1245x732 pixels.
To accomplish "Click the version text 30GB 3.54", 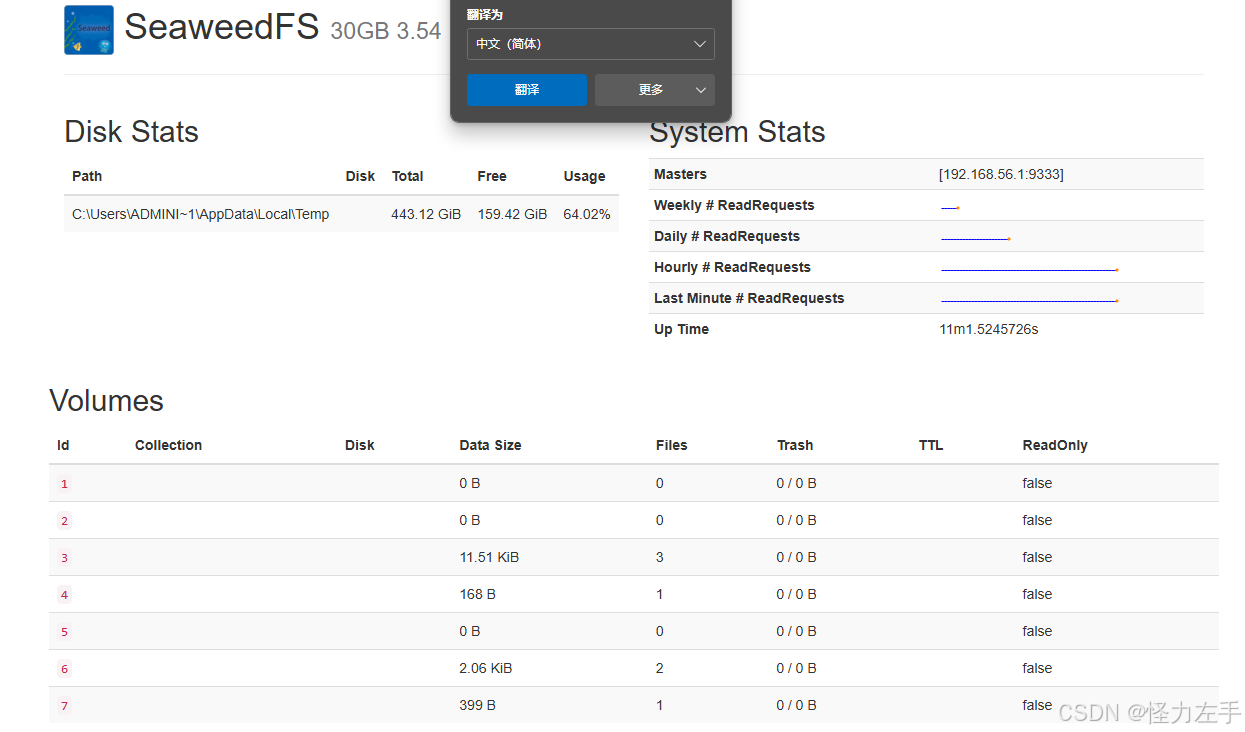I will click(386, 31).
